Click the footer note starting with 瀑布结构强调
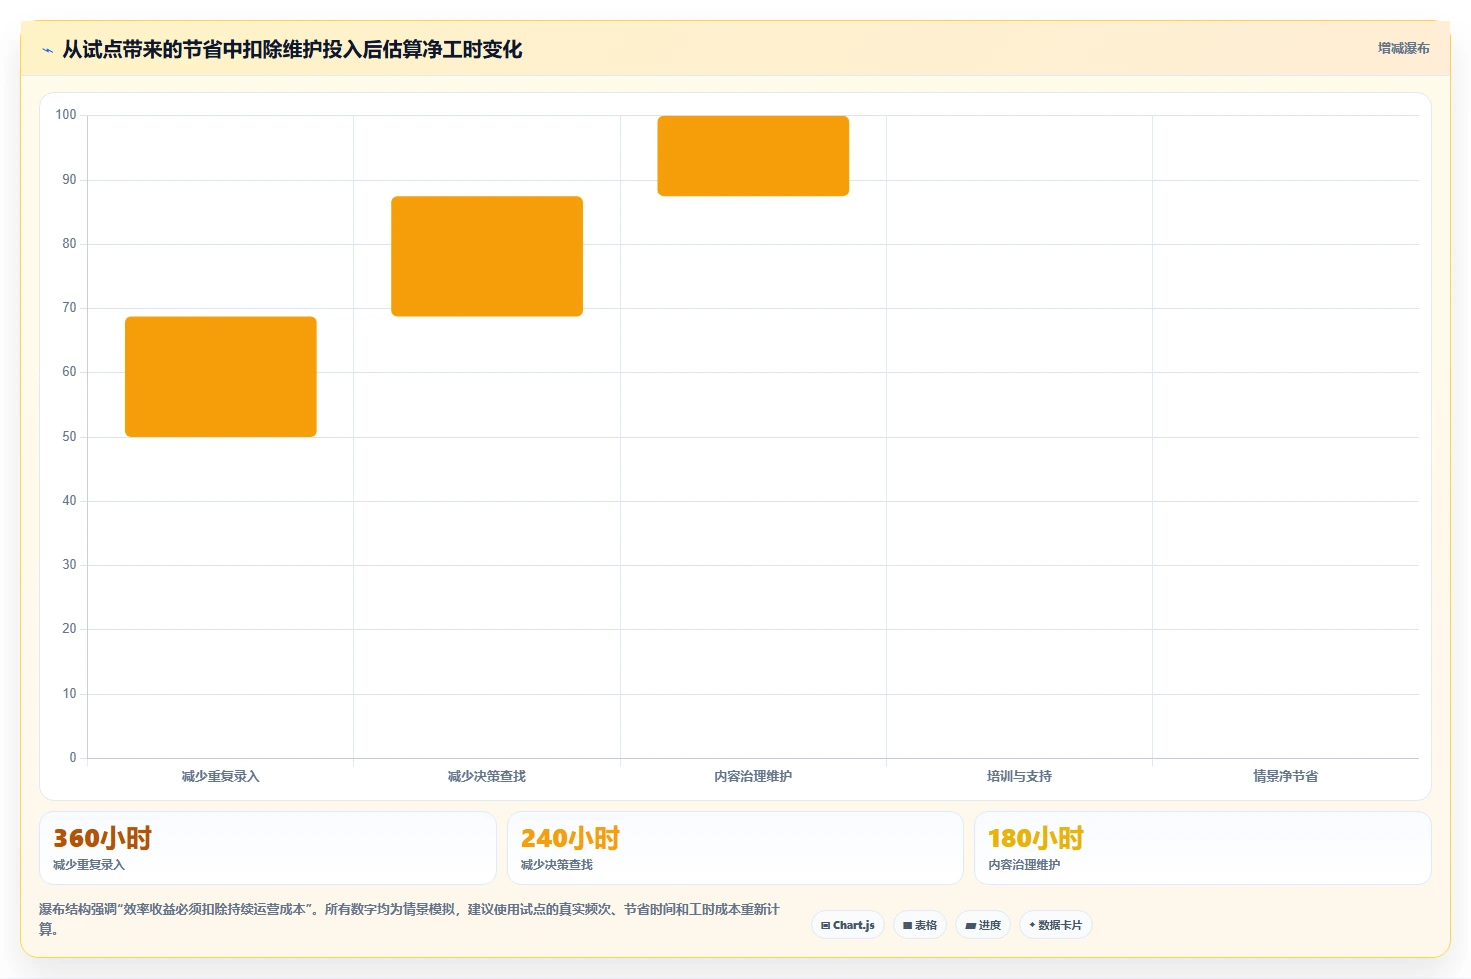 (409, 919)
